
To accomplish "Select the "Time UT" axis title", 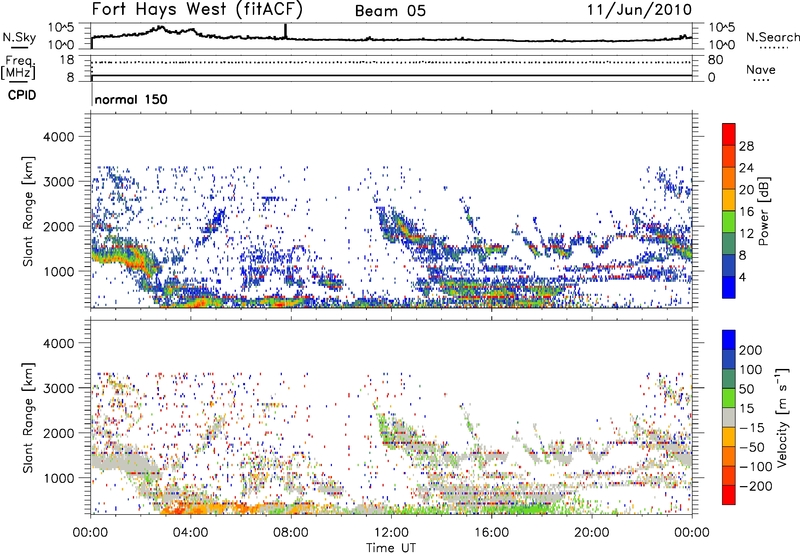I will [391, 547].
